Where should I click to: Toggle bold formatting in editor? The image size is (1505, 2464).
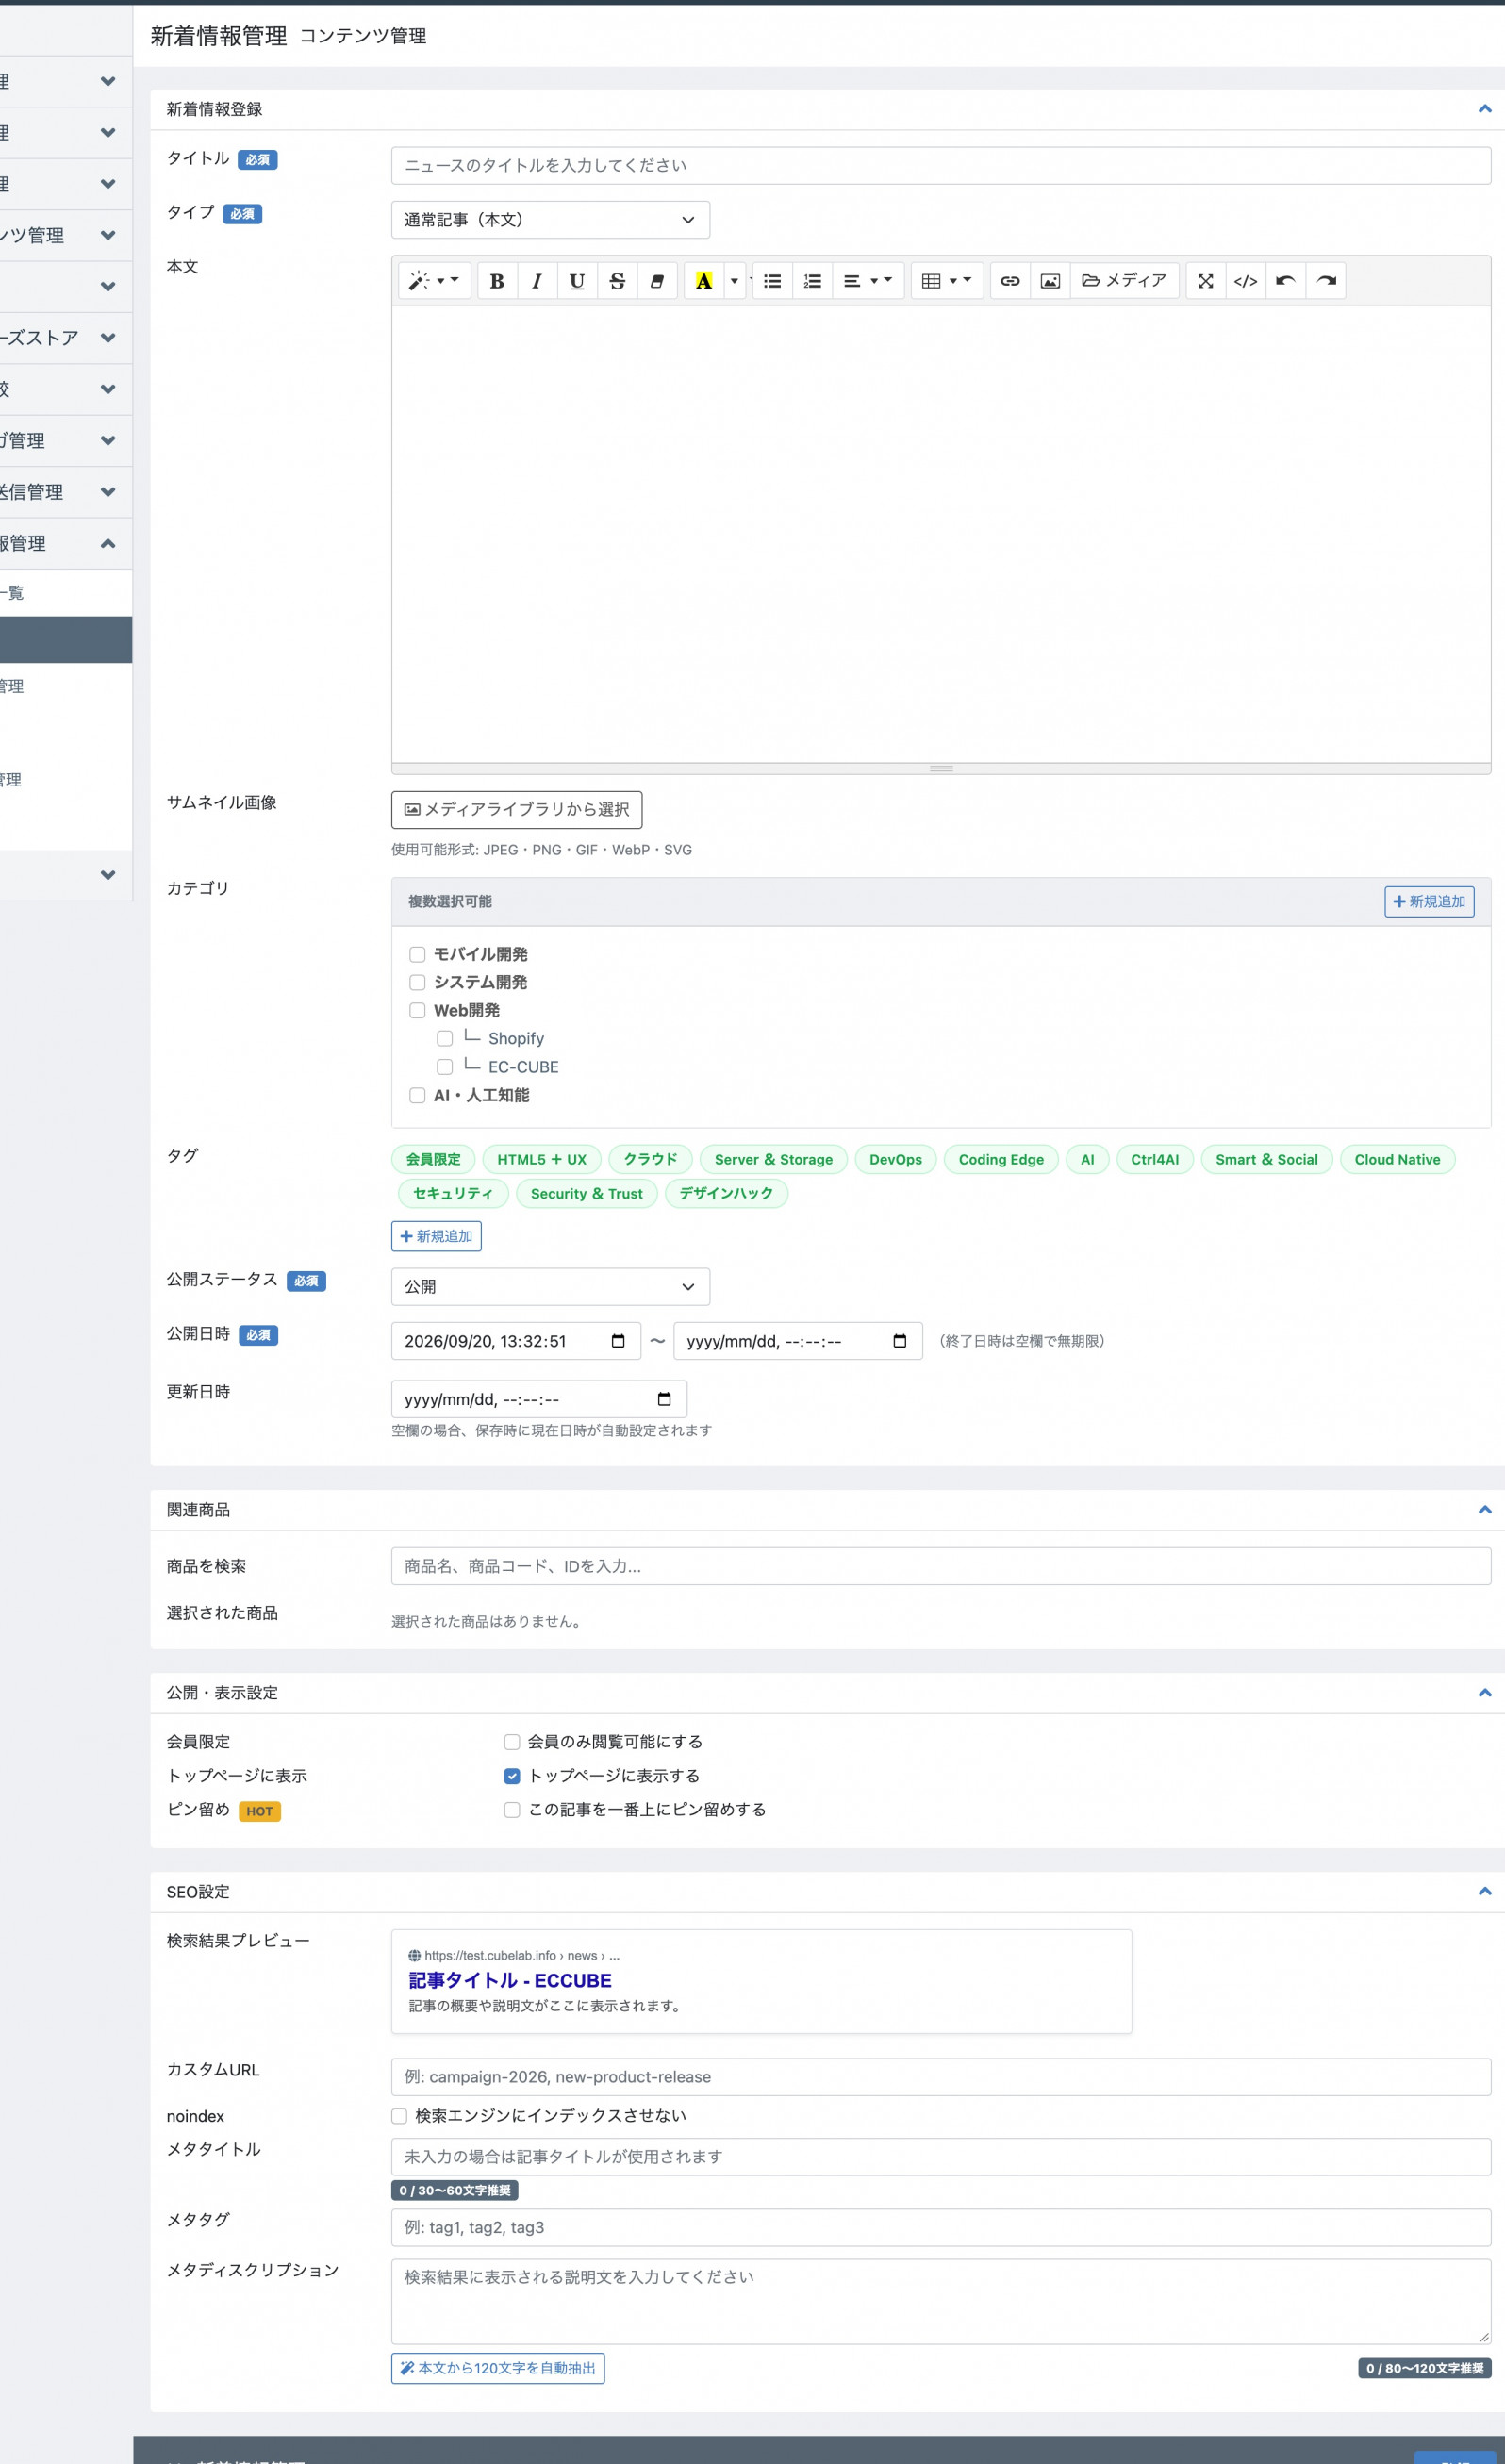pyautogui.click(x=497, y=281)
